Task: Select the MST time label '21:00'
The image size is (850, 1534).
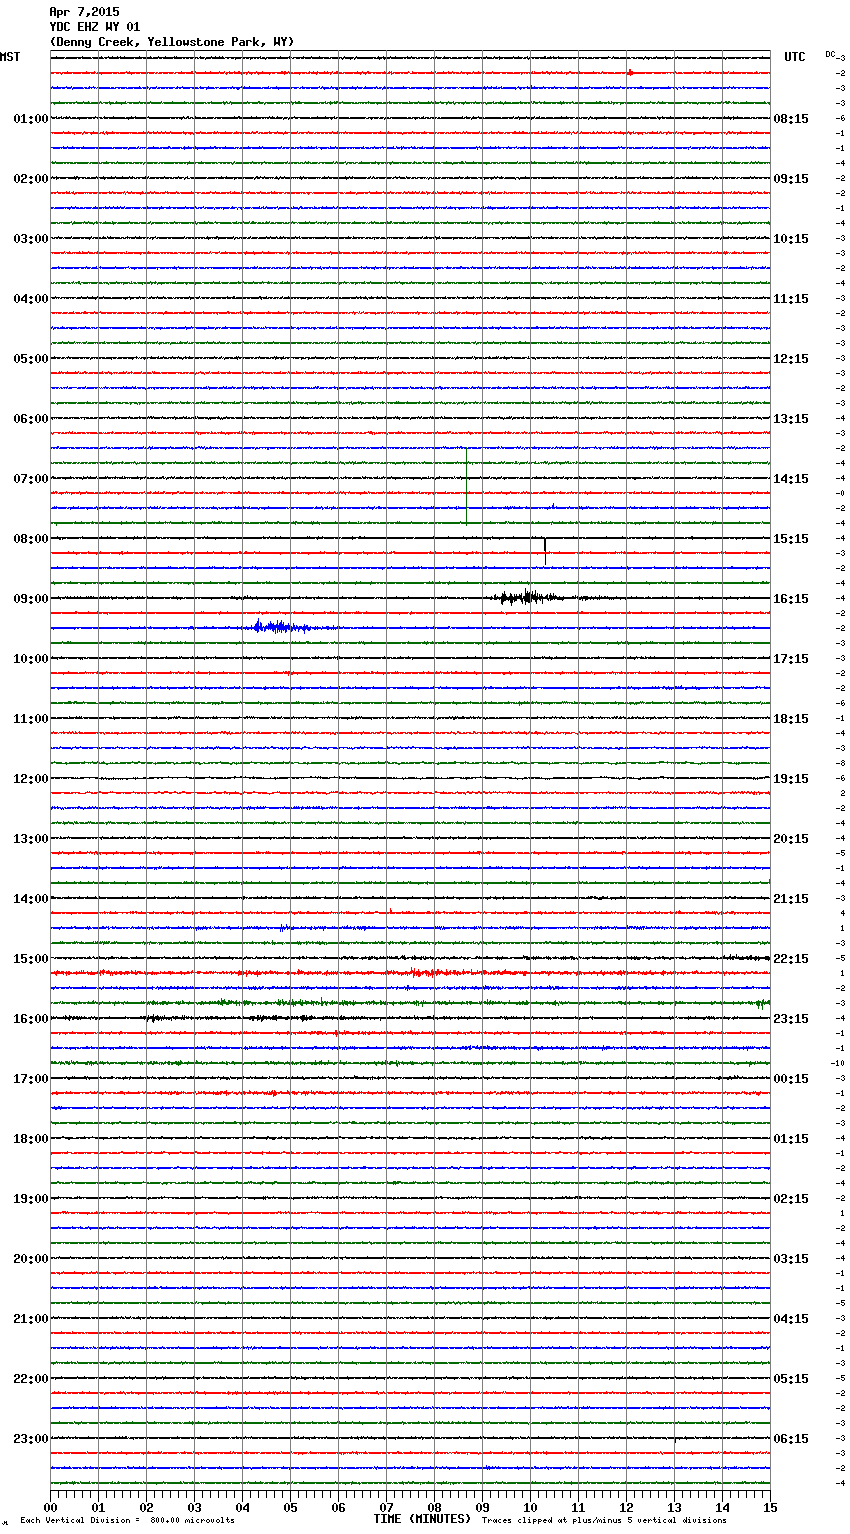Action: click(31, 1319)
